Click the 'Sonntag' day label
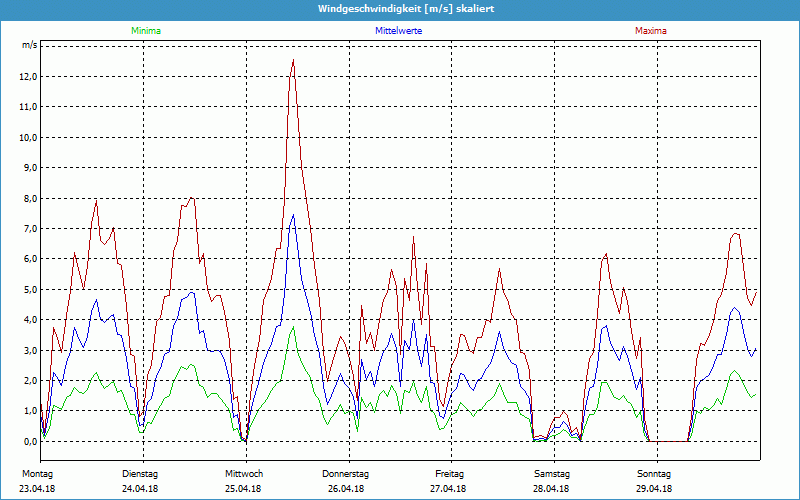The height and width of the screenshot is (500, 800). (x=654, y=474)
